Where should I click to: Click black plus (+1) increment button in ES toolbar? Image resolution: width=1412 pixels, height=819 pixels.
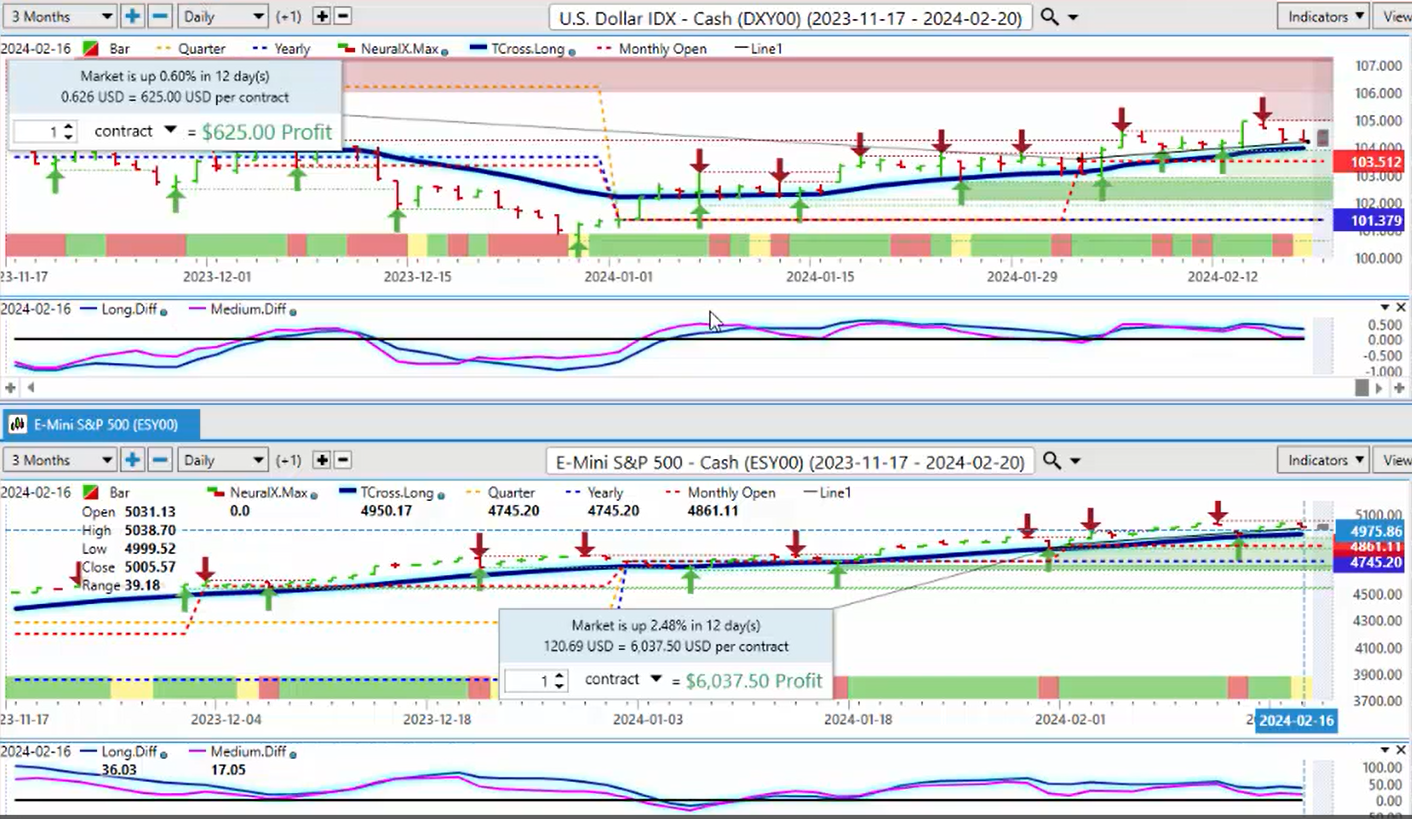[322, 460]
